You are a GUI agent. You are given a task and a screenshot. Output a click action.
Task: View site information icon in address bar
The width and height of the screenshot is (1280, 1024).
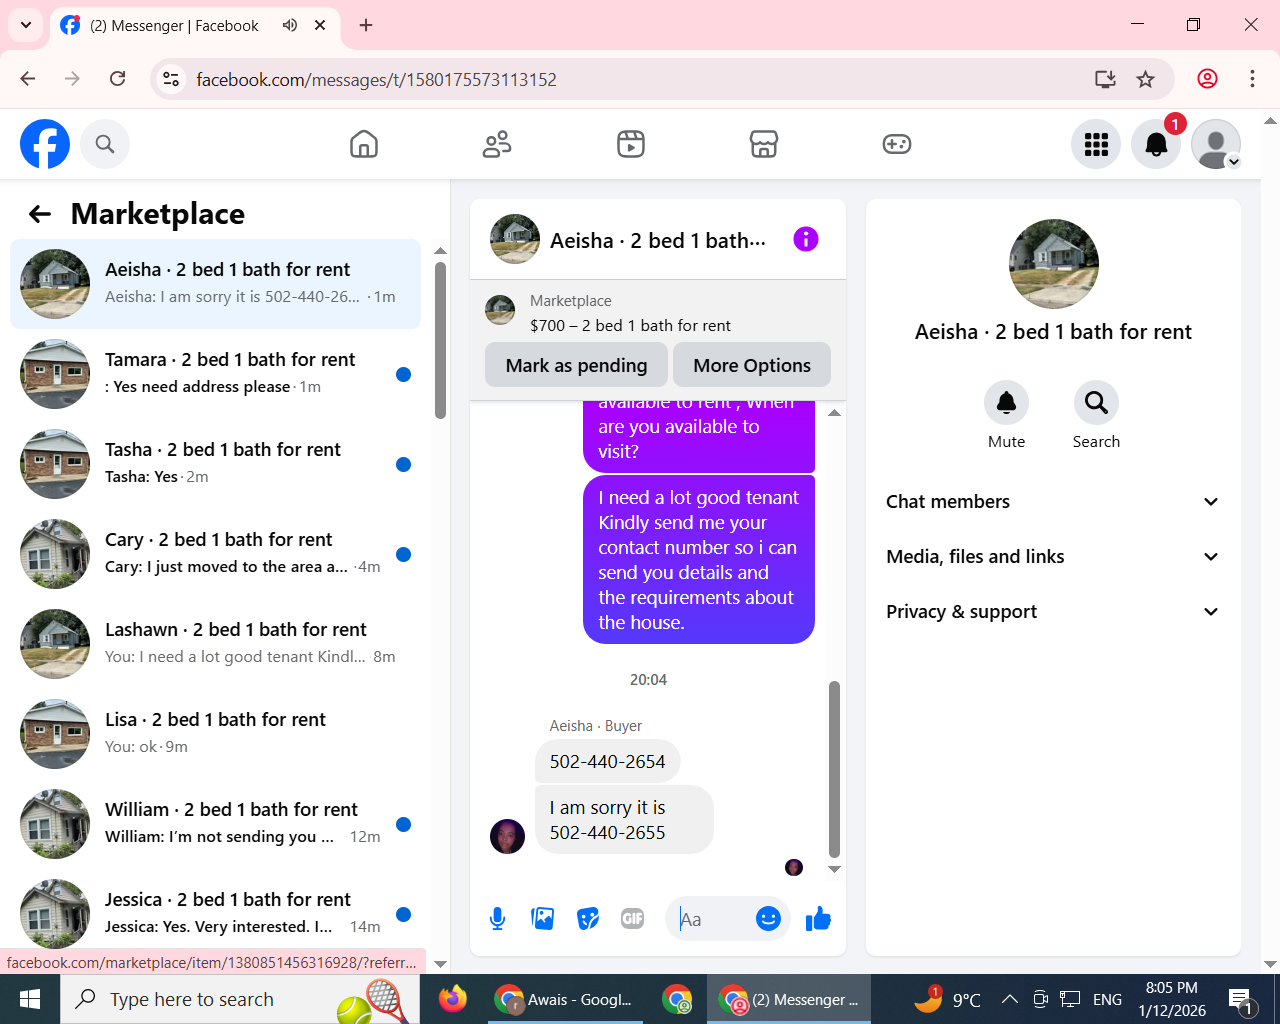tap(171, 79)
